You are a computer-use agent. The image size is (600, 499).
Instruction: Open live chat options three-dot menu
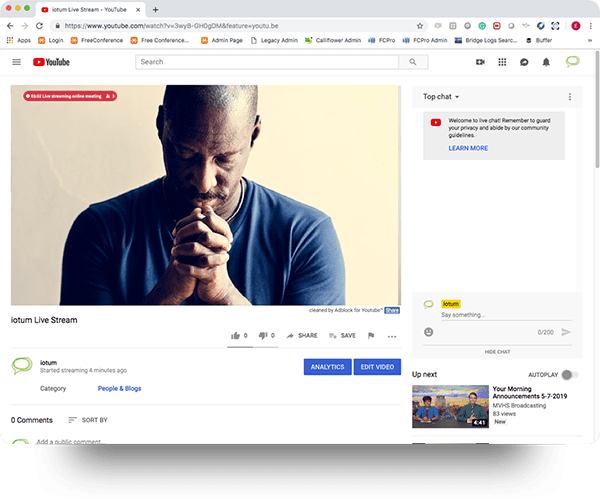pos(570,97)
